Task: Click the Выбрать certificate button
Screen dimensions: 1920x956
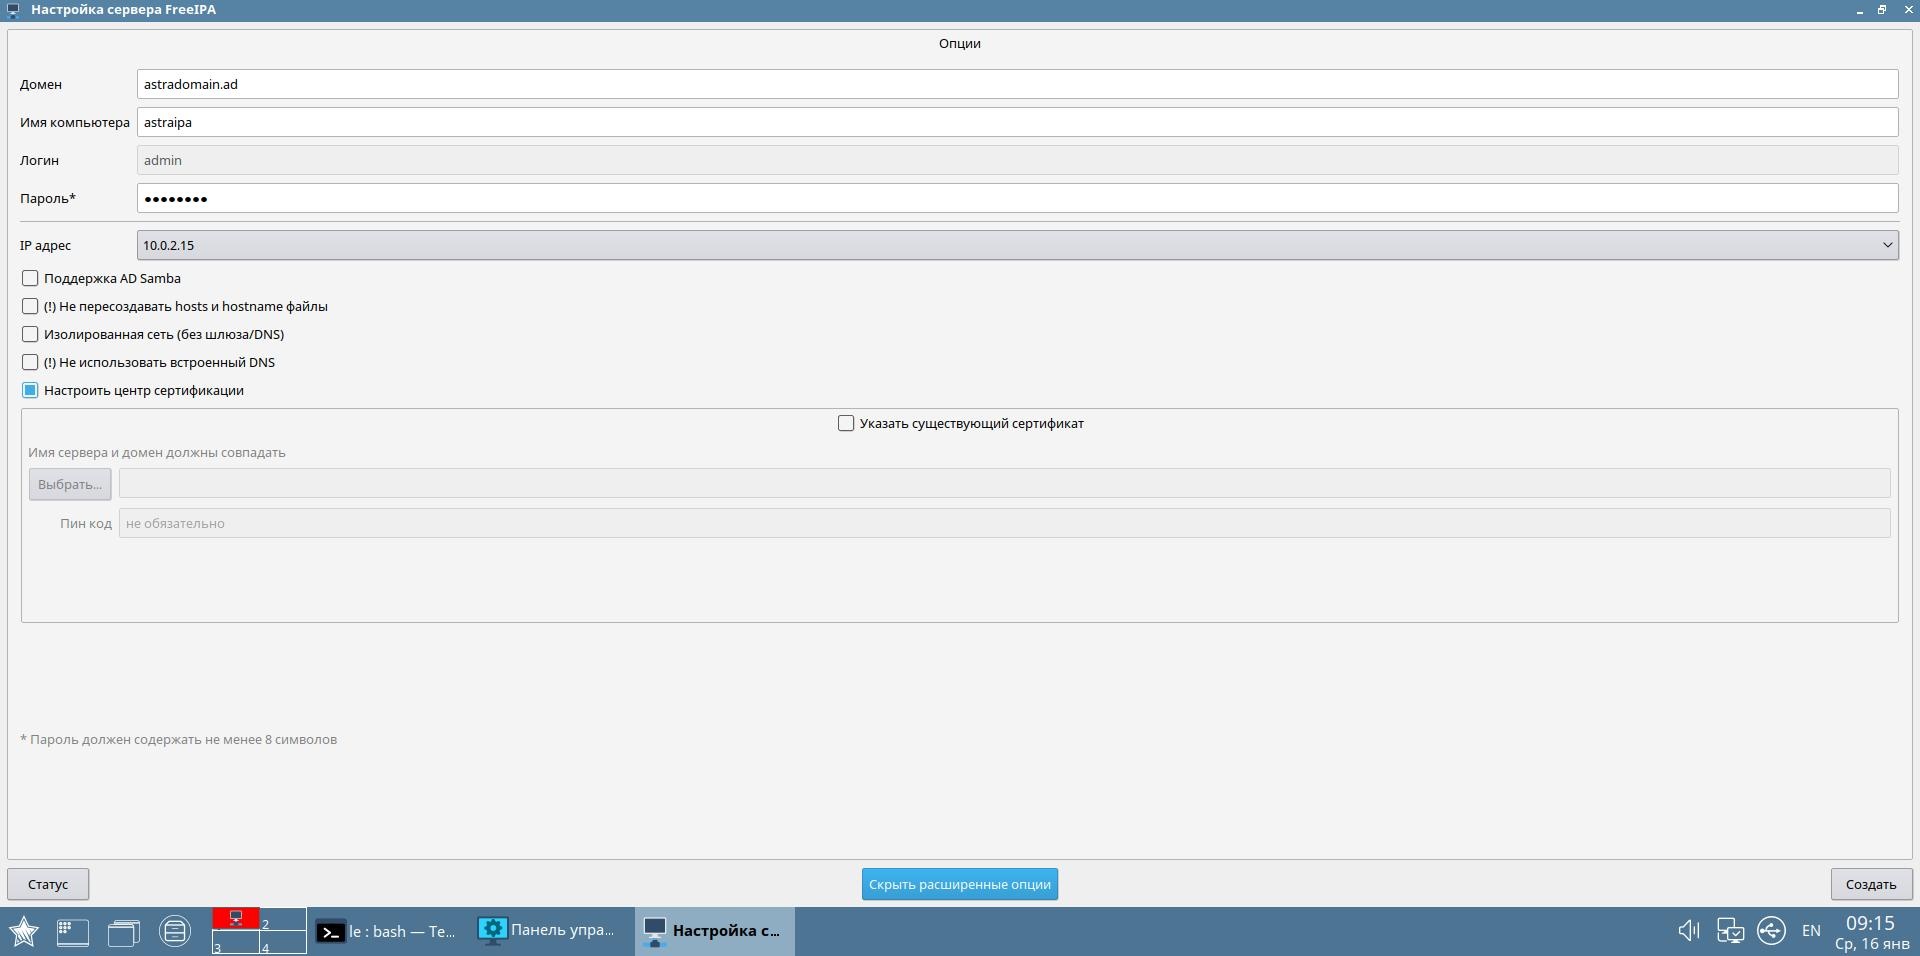Action: (70, 484)
